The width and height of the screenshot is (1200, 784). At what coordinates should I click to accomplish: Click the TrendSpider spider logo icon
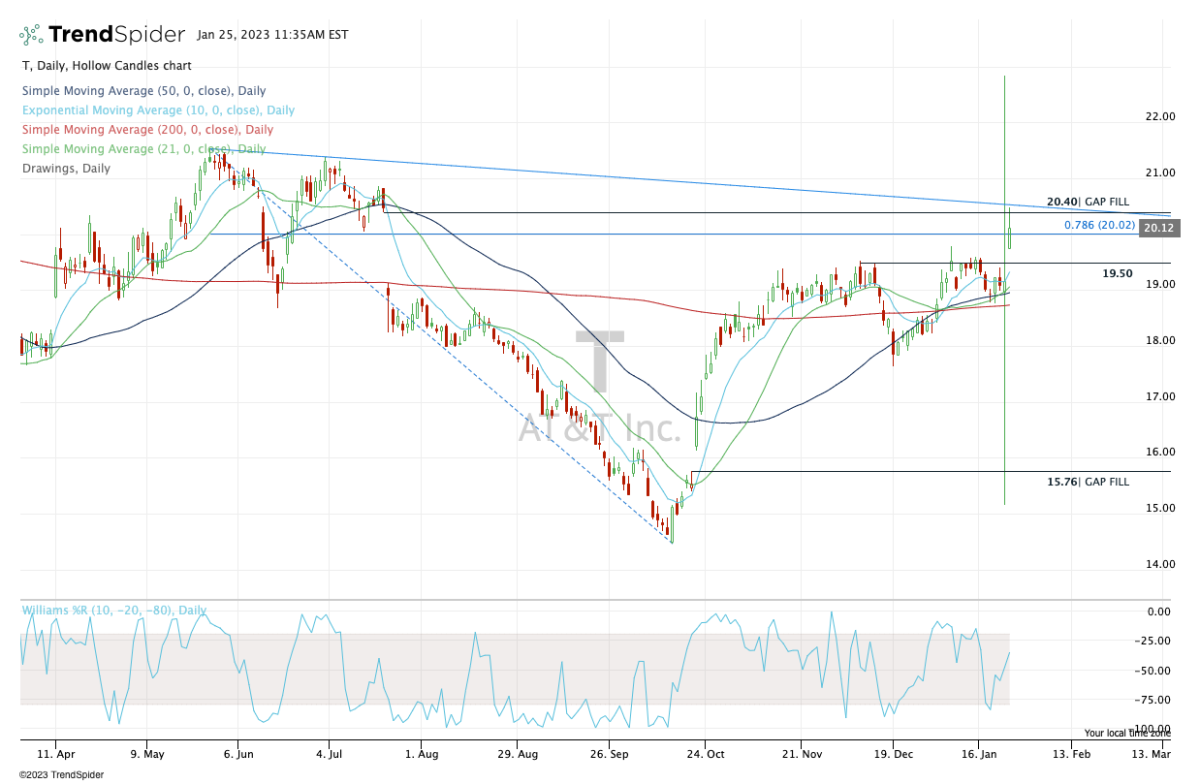coord(32,35)
